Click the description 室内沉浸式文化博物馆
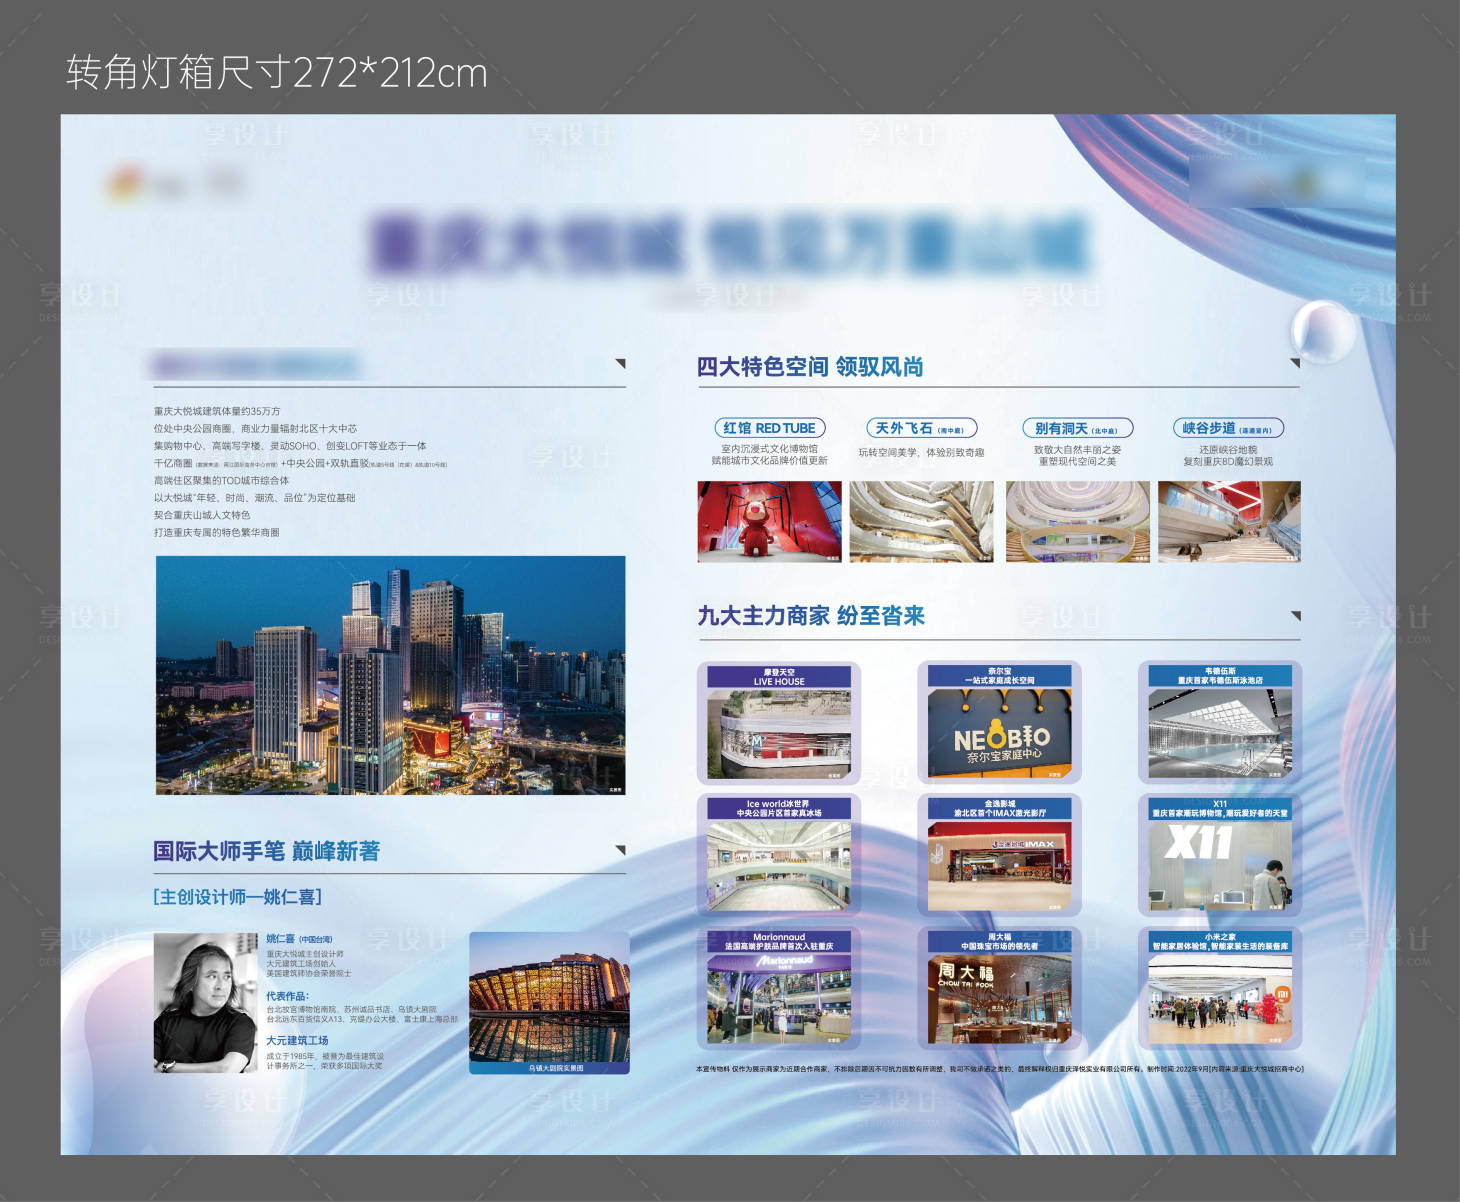This screenshot has height=1202, width=1460. pos(769,449)
